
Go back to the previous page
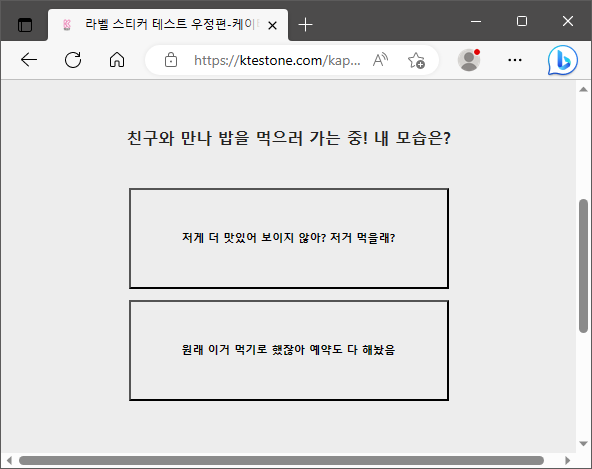pos(29,60)
